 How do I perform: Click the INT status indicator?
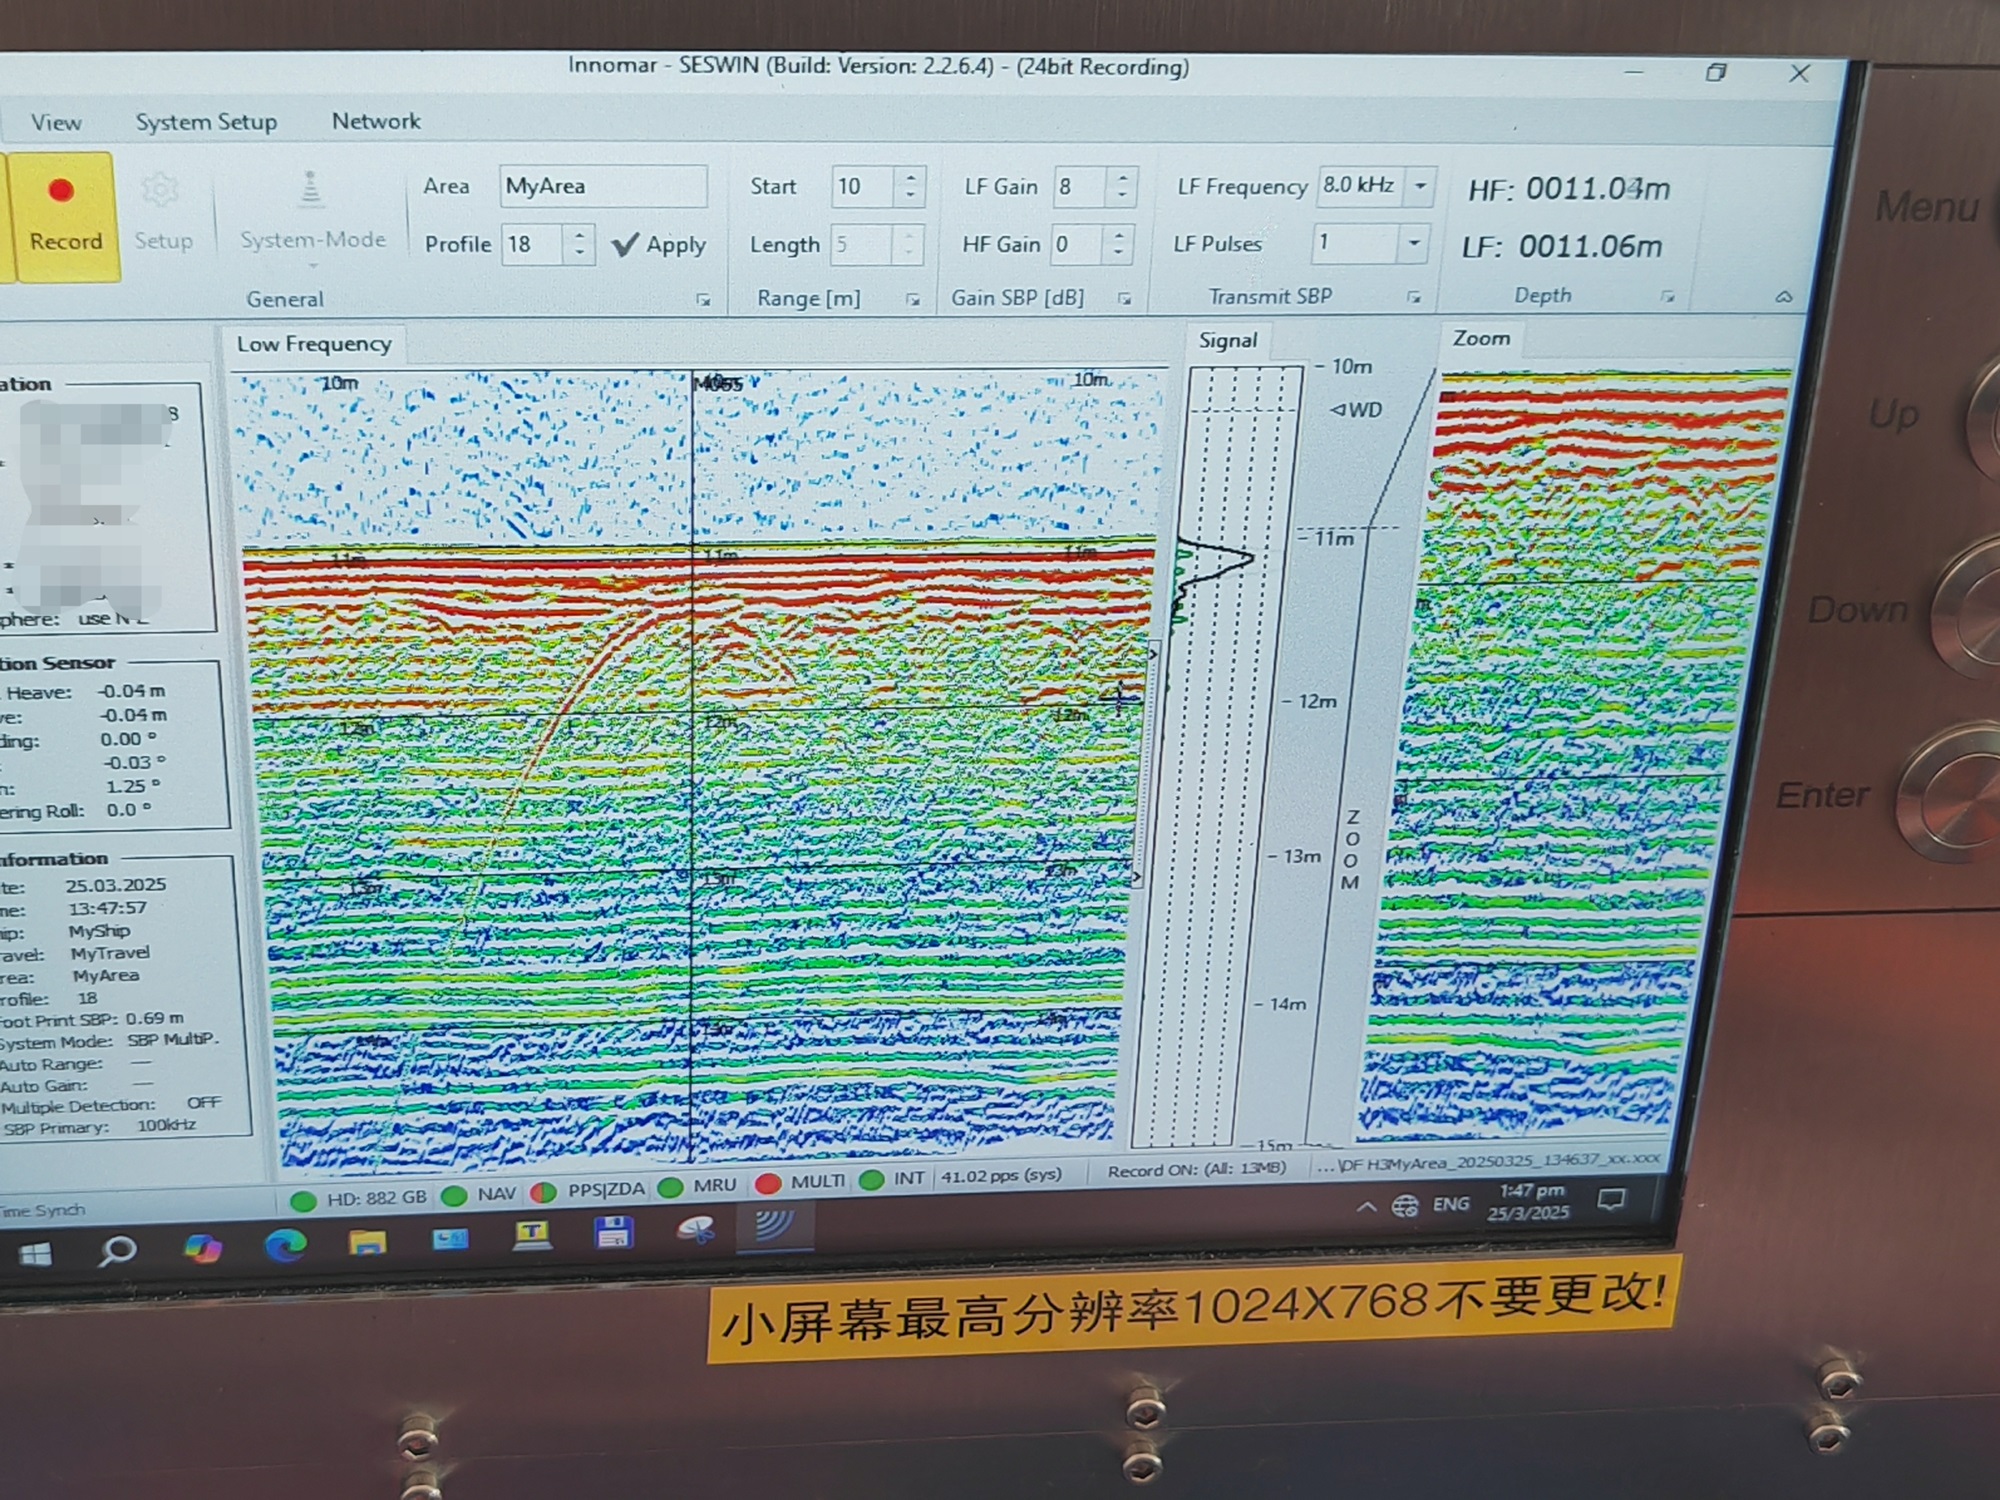[893, 1179]
